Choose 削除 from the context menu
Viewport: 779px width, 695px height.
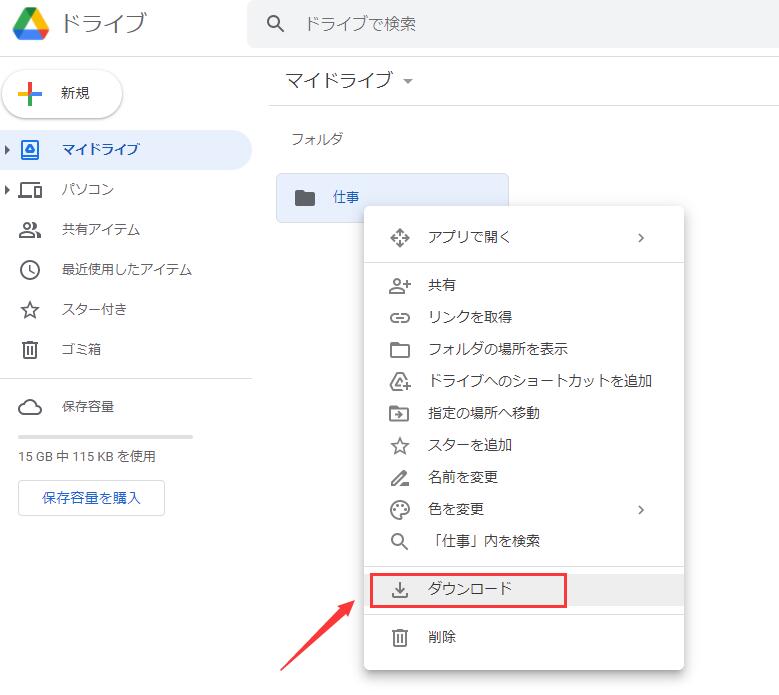(x=524, y=637)
